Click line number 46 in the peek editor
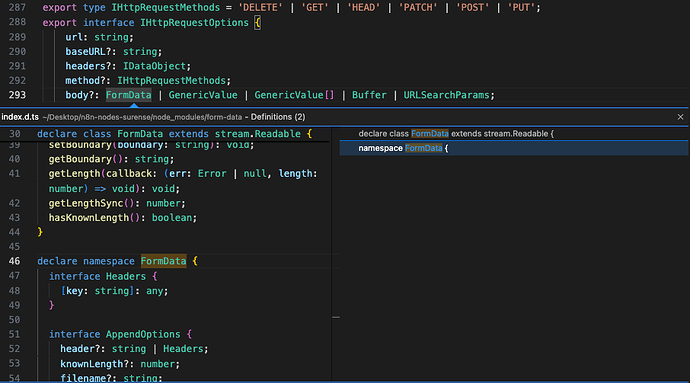Screen dimensions: 690x383 [x=15, y=261]
